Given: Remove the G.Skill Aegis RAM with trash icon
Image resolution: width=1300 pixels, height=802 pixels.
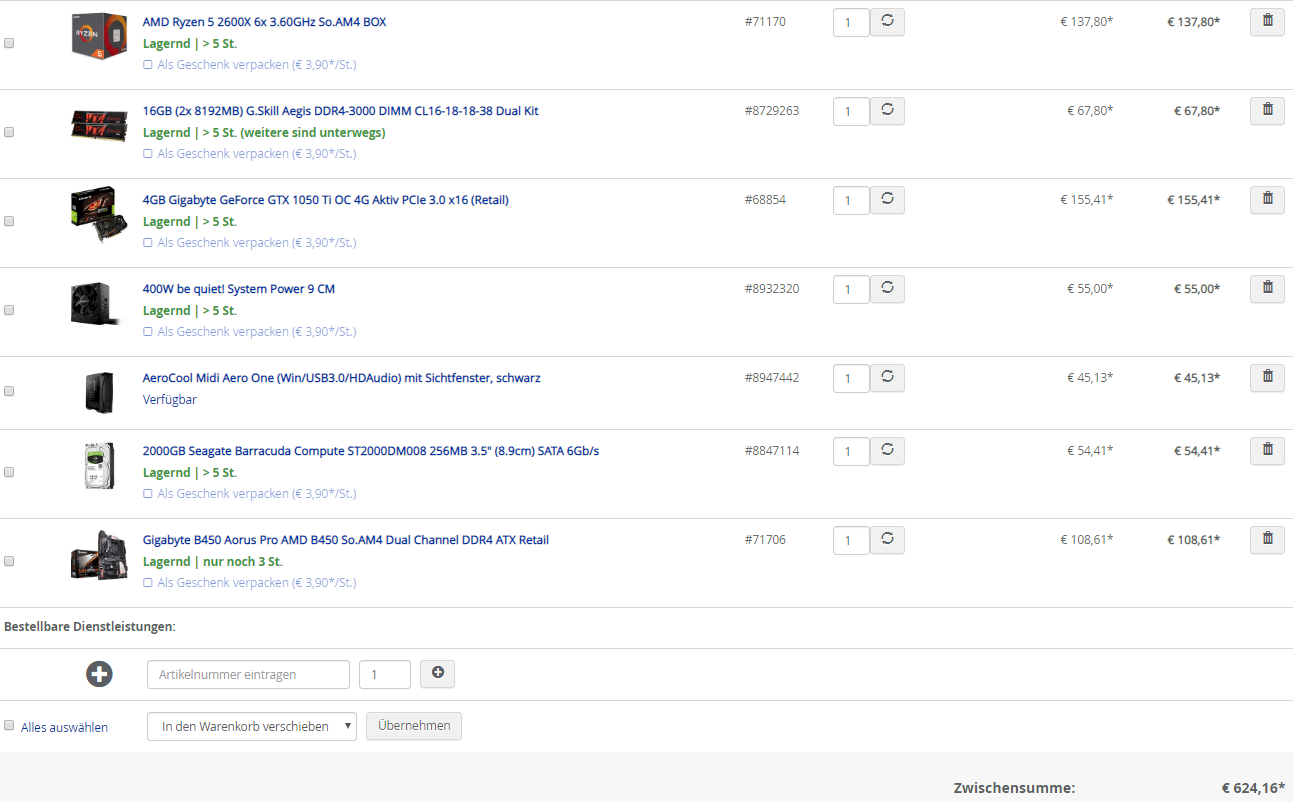Looking at the screenshot, I should 1267,111.
